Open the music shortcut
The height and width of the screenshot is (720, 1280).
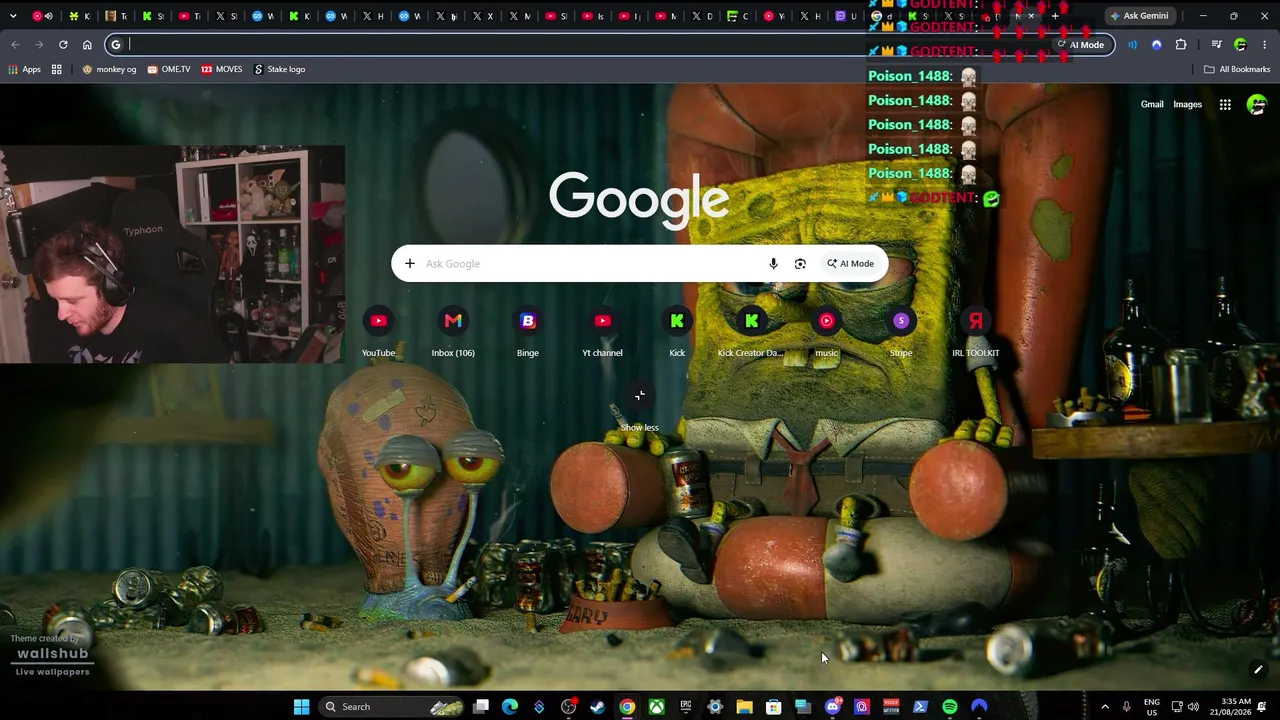pos(826,332)
